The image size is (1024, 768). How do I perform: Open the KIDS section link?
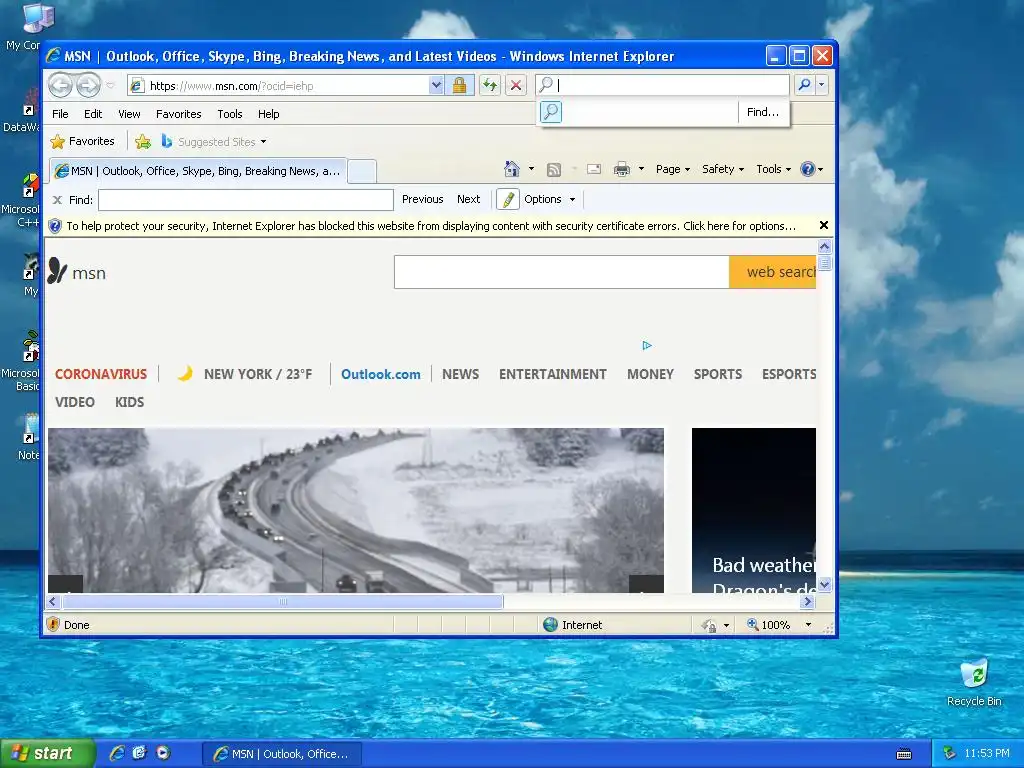coord(129,402)
